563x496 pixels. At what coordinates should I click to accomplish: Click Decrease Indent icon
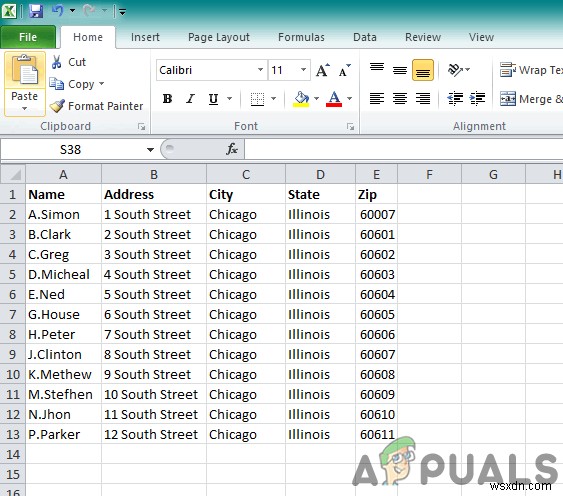(x=455, y=98)
